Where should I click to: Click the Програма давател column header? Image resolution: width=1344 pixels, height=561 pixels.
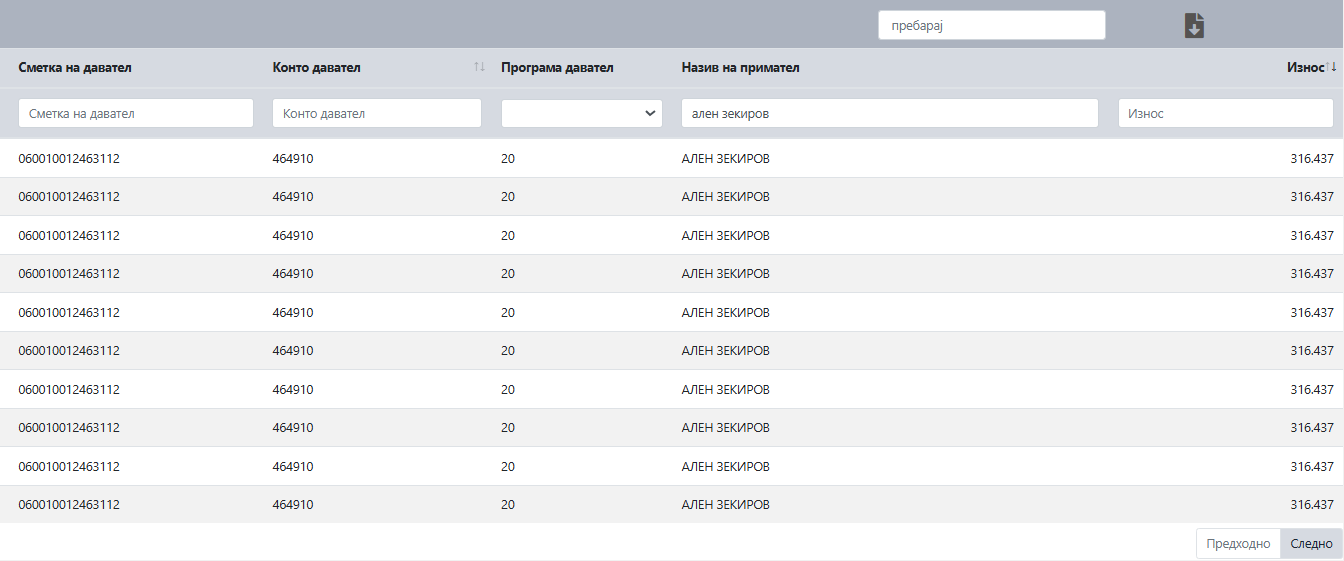[557, 68]
